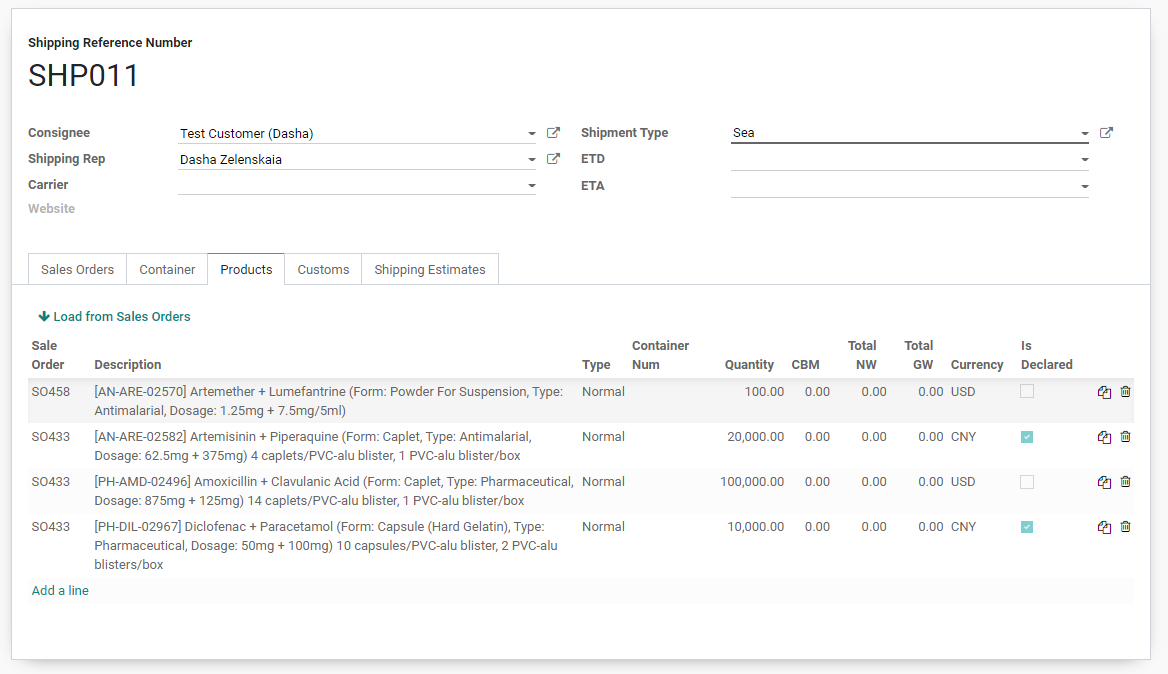Click quantity 20,000.00 cell
Screen dimensions: 1168x674
point(755,437)
